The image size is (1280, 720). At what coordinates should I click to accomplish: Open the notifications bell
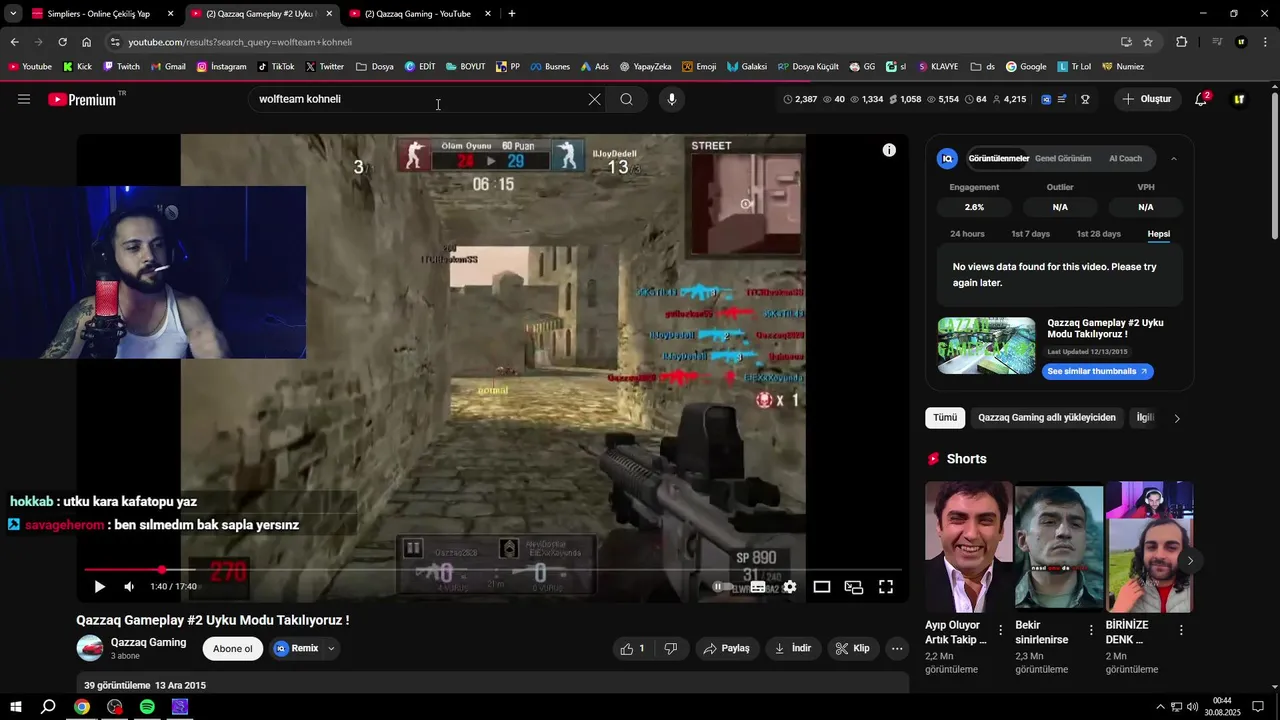[x=1201, y=99]
